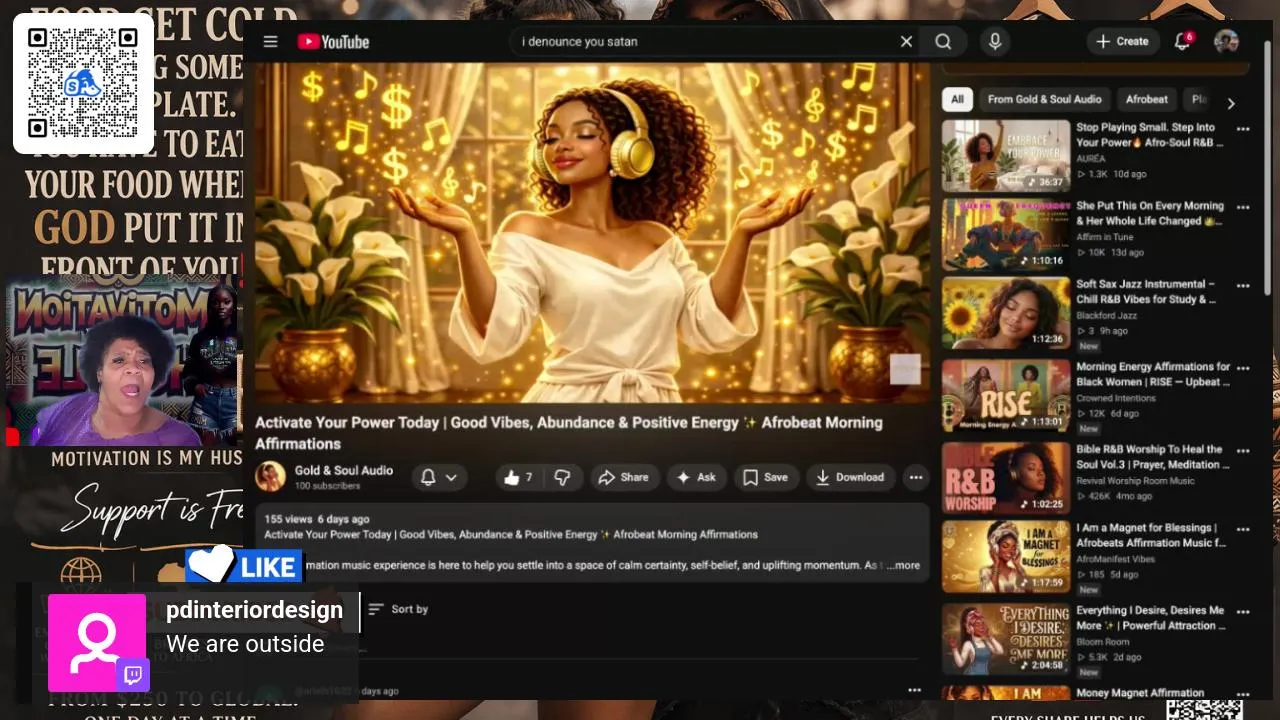Click the magnifier search button

943,42
